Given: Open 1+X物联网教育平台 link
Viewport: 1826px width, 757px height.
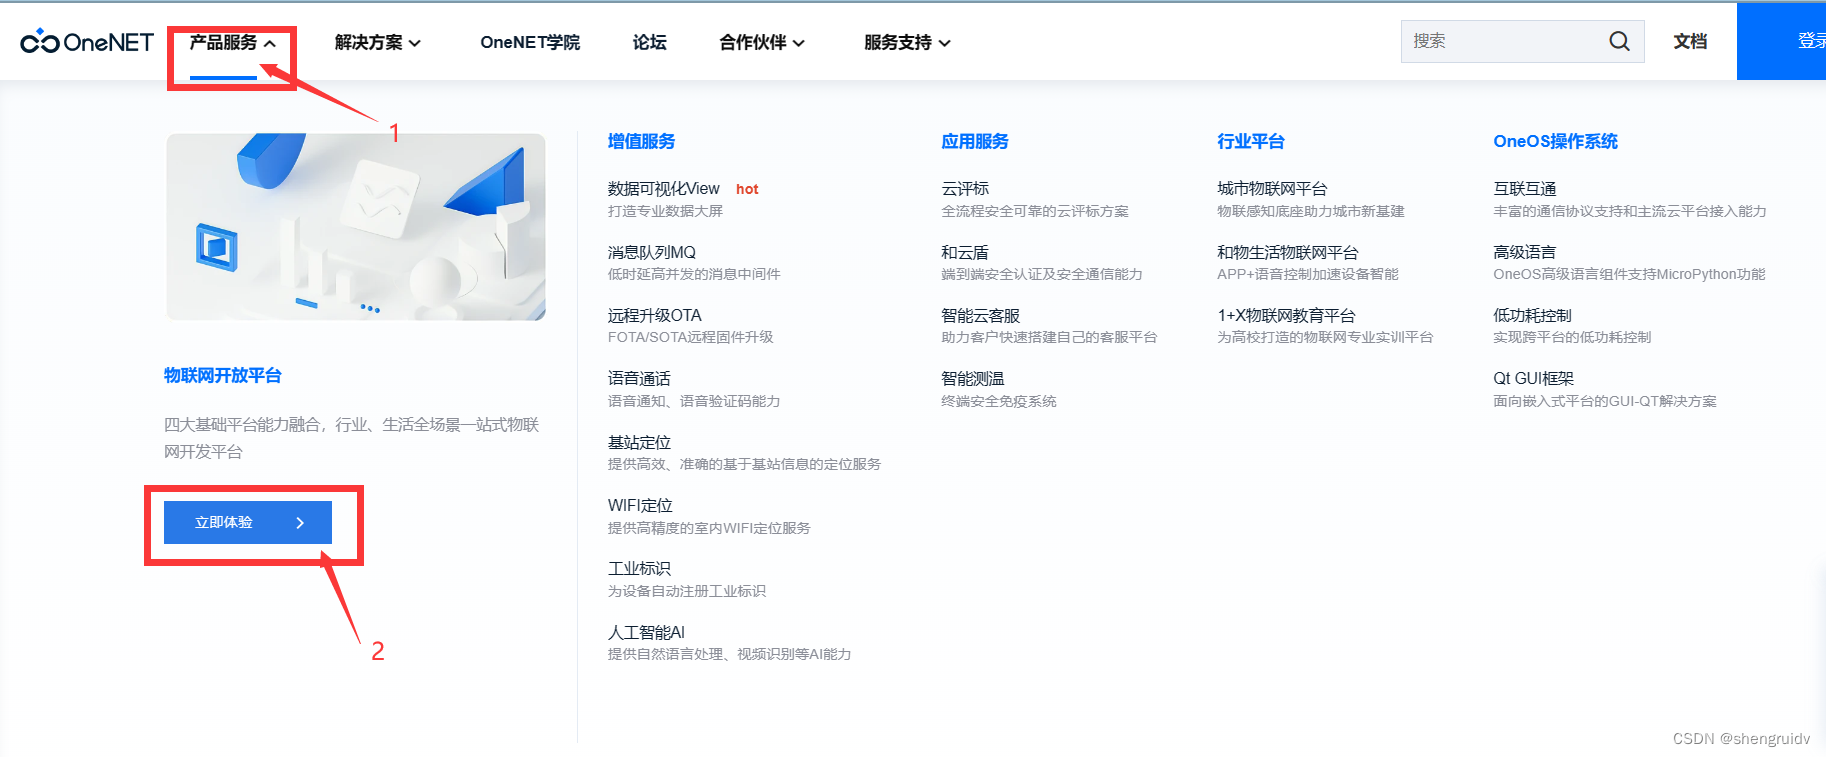Looking at the screenshot, I should pyautogui.click(x=1286, y=315).
